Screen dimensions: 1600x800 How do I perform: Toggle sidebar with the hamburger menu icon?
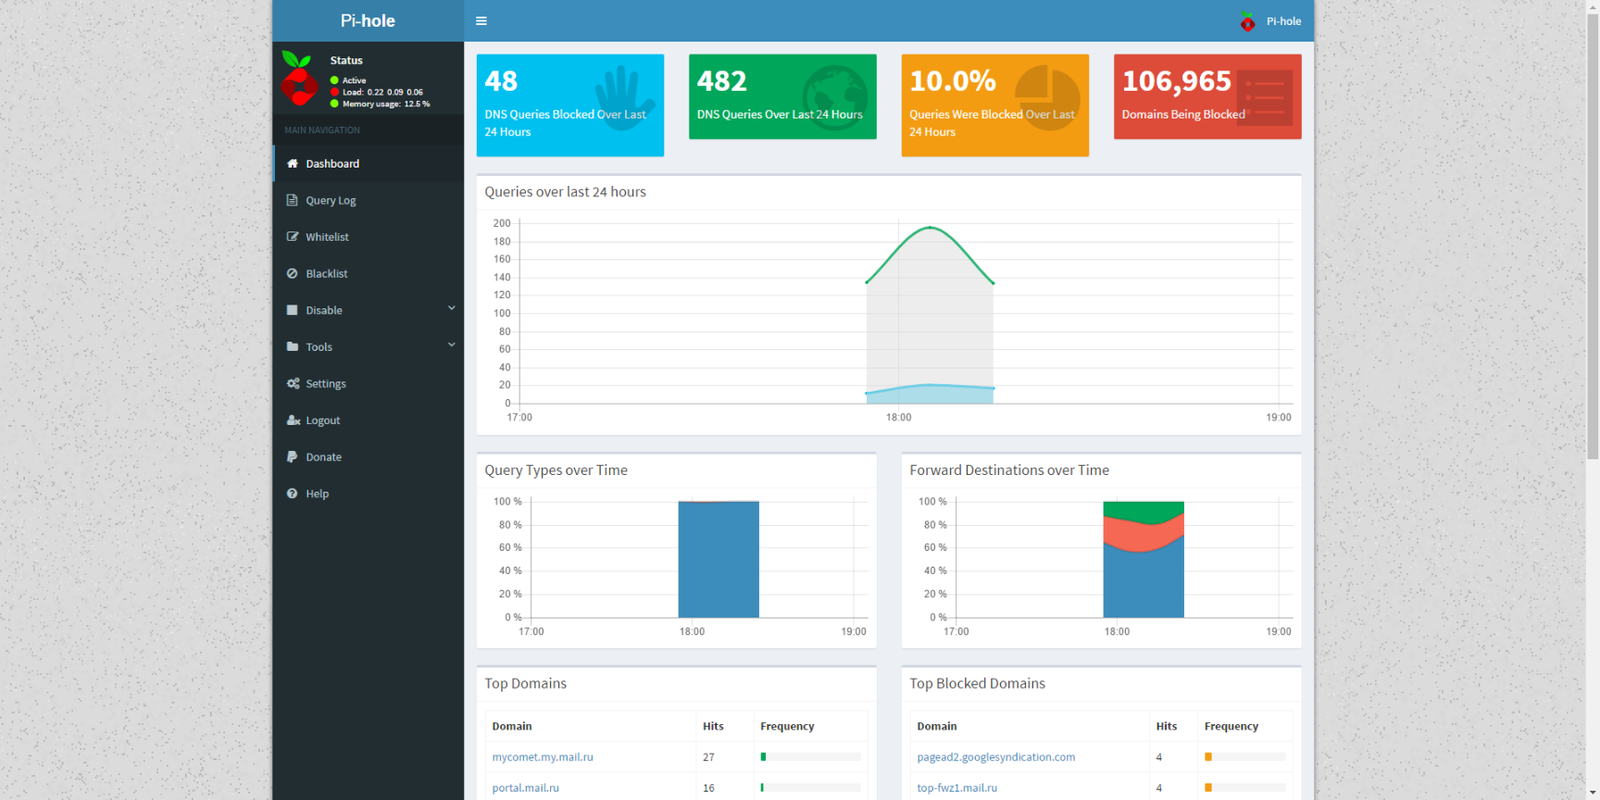coord(481,21)
